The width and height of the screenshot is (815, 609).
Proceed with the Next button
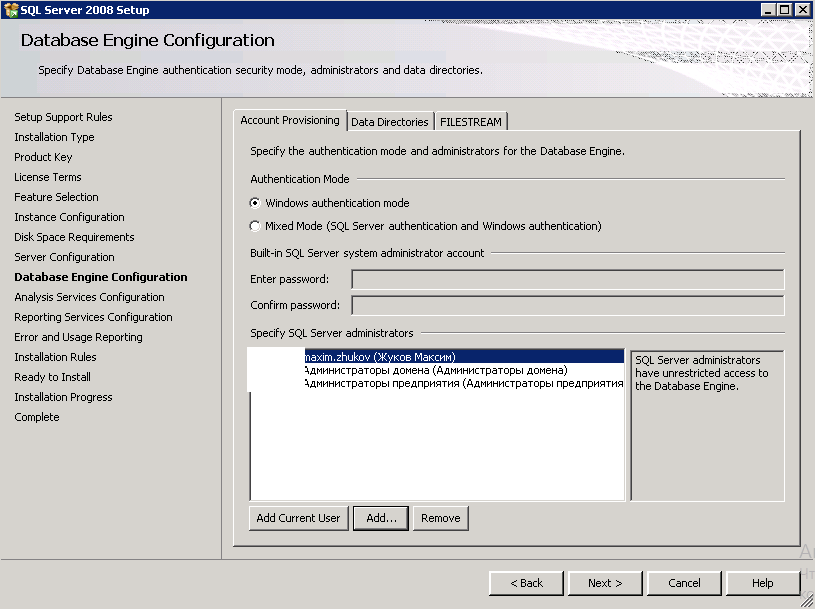605,583
